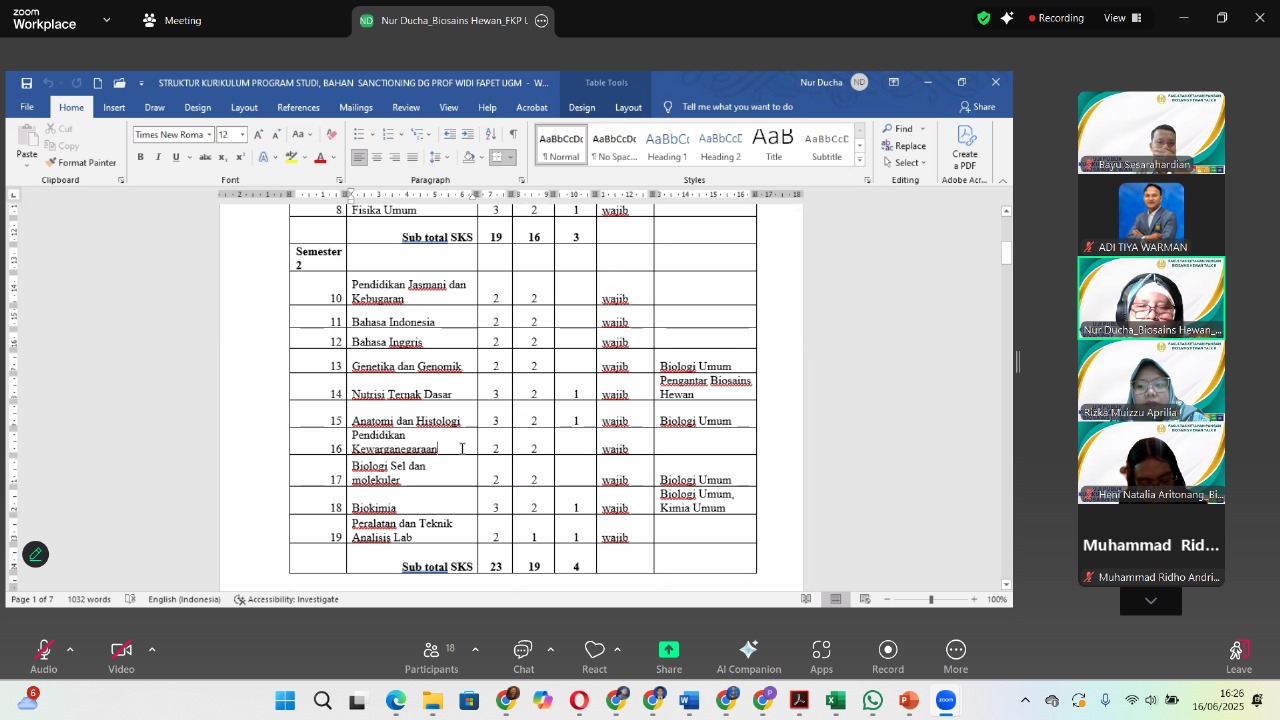Open the Participants list
The image size is (1280, 720).
click(432, 656)
